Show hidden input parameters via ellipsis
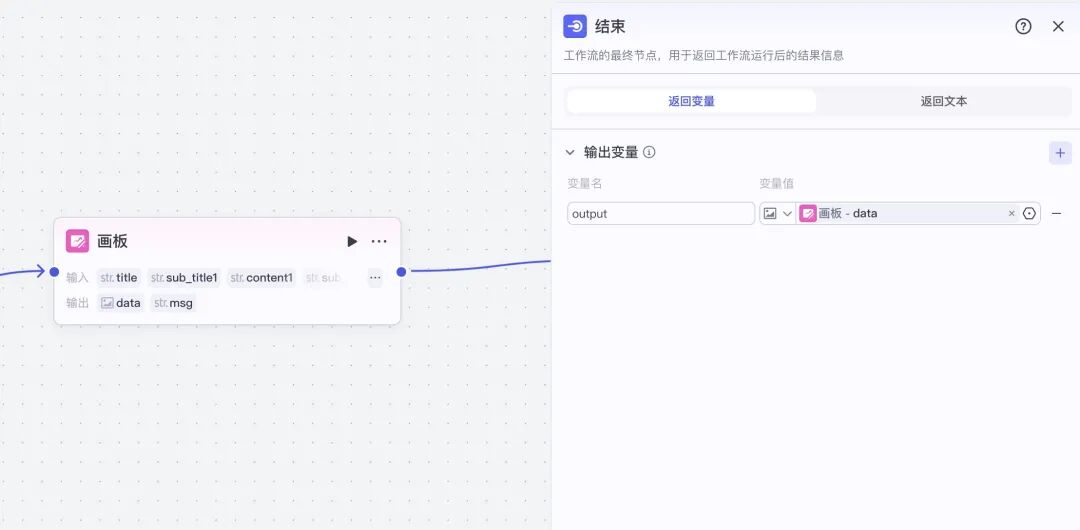 pos(375,278)
